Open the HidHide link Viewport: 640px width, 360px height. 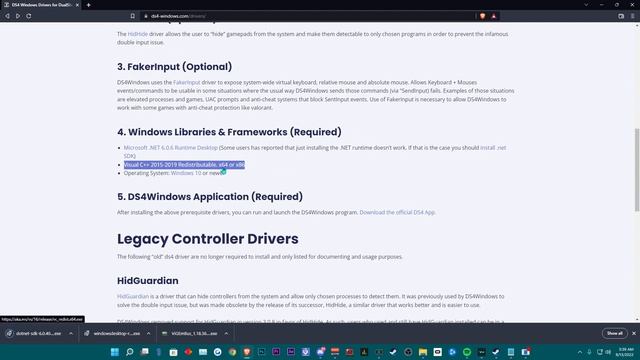click(x=138, y=34)
